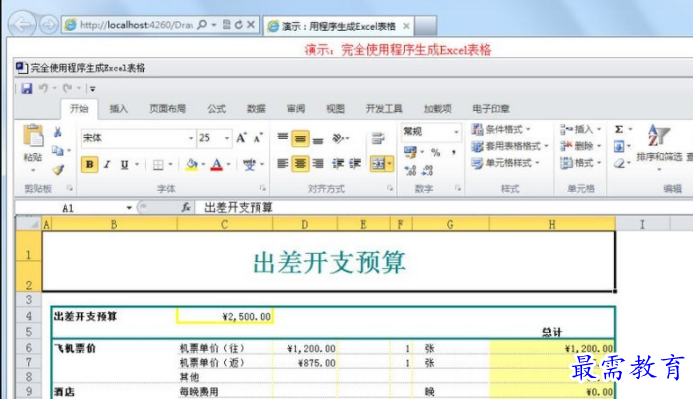Click the 变 phonetic guide icon

pyautogui.click(x=249, y=164)
